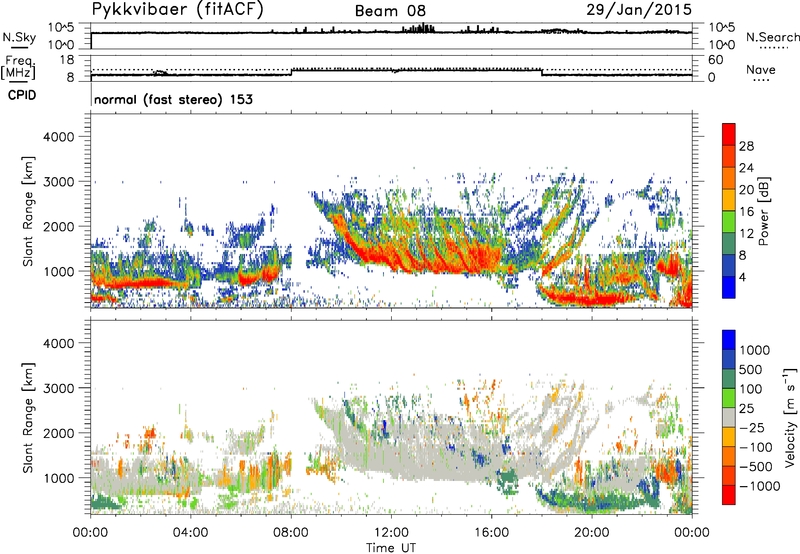Click the velocity panel's "Slant Range [km]" label
Image resolution: width=800 pixels, height=554 pixels.
(28, 418)
